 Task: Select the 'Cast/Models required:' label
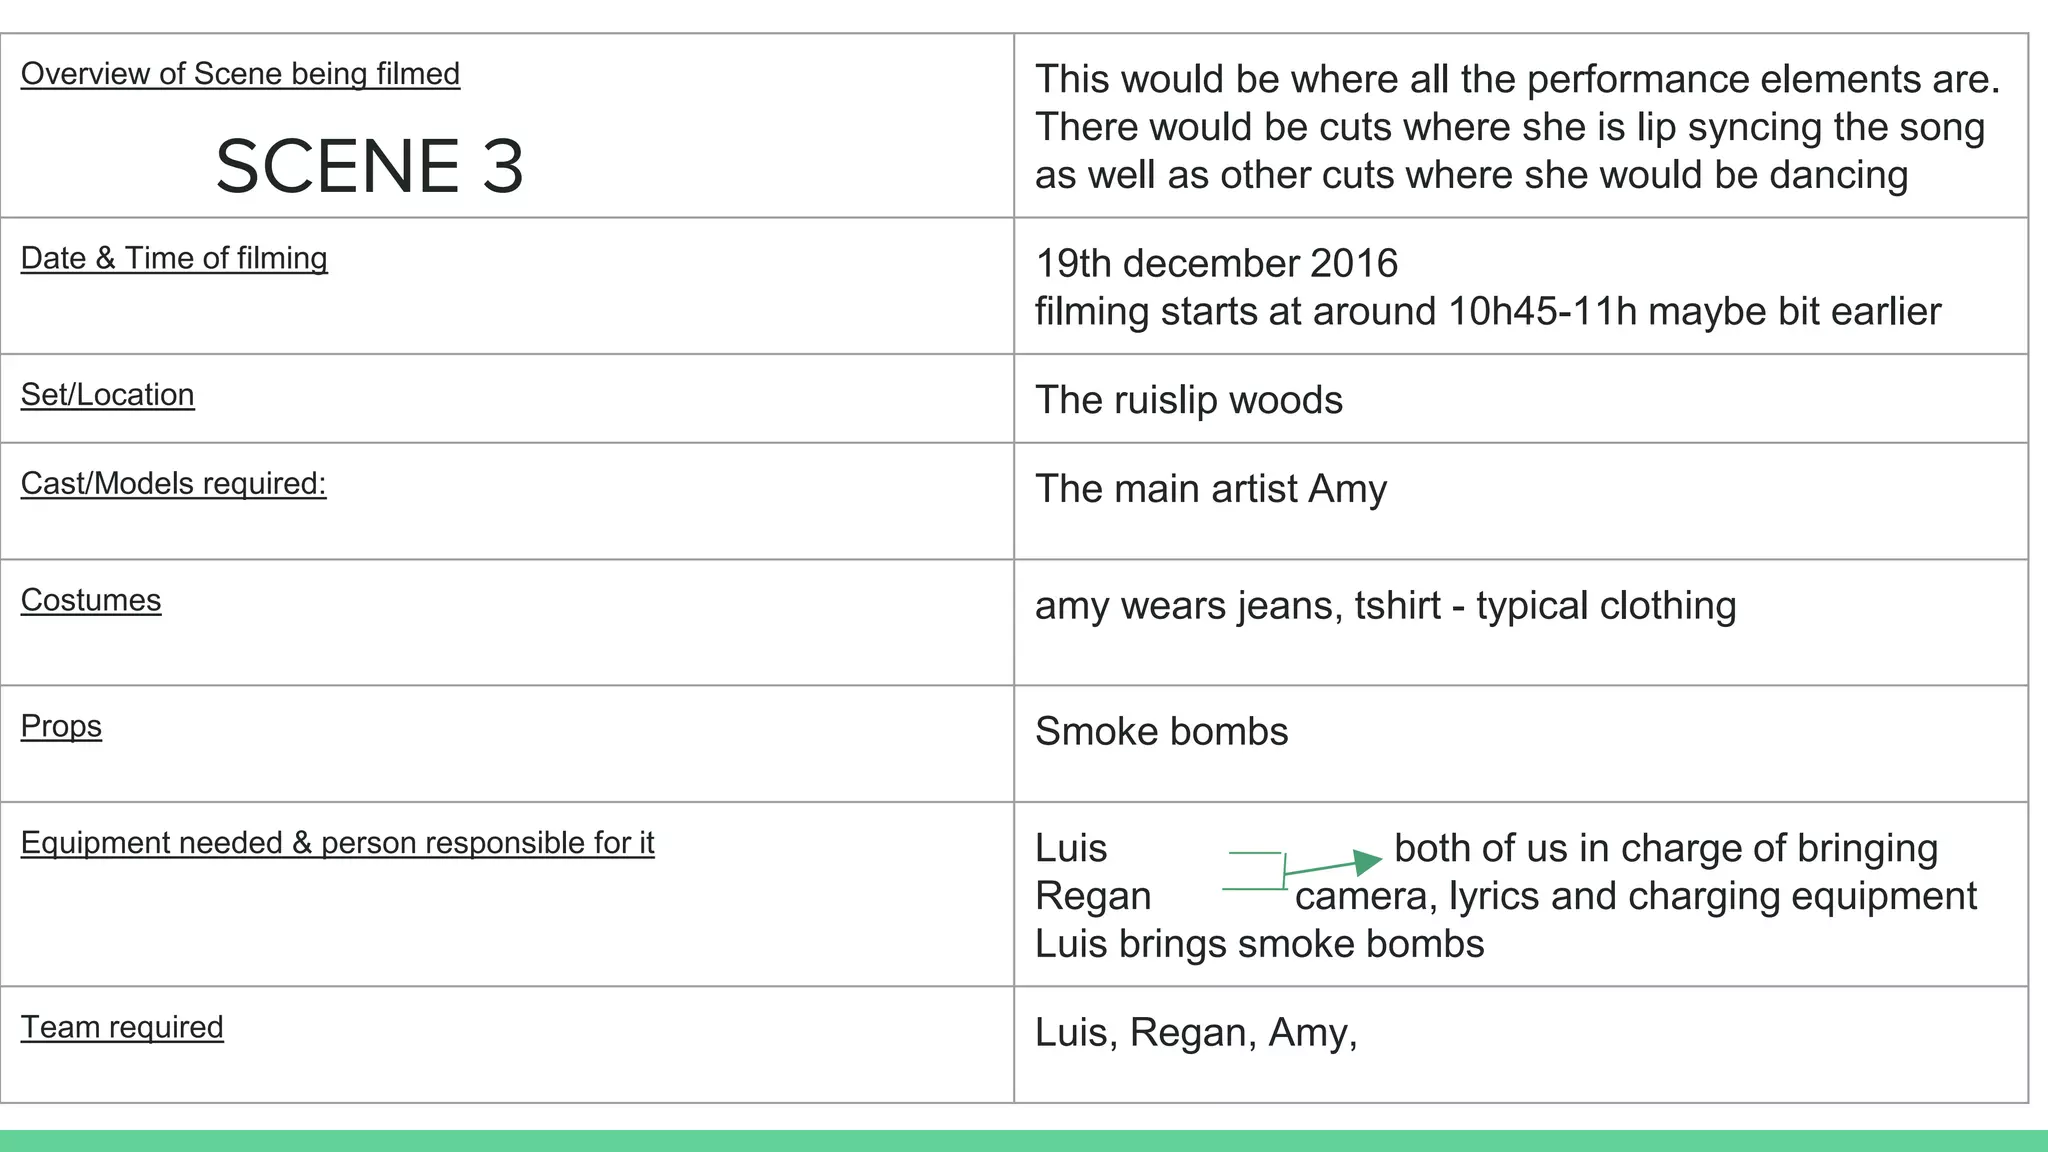[173, 484]
